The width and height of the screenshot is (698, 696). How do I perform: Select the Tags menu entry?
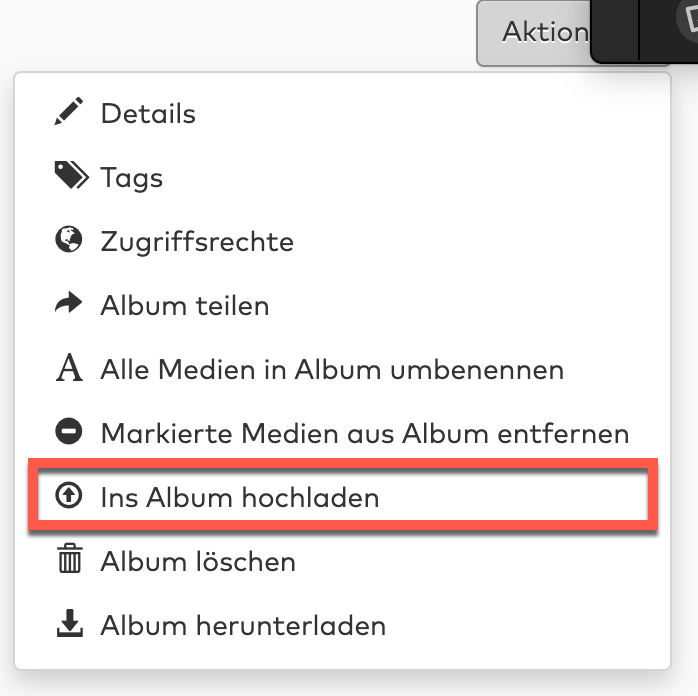point(131,178)
